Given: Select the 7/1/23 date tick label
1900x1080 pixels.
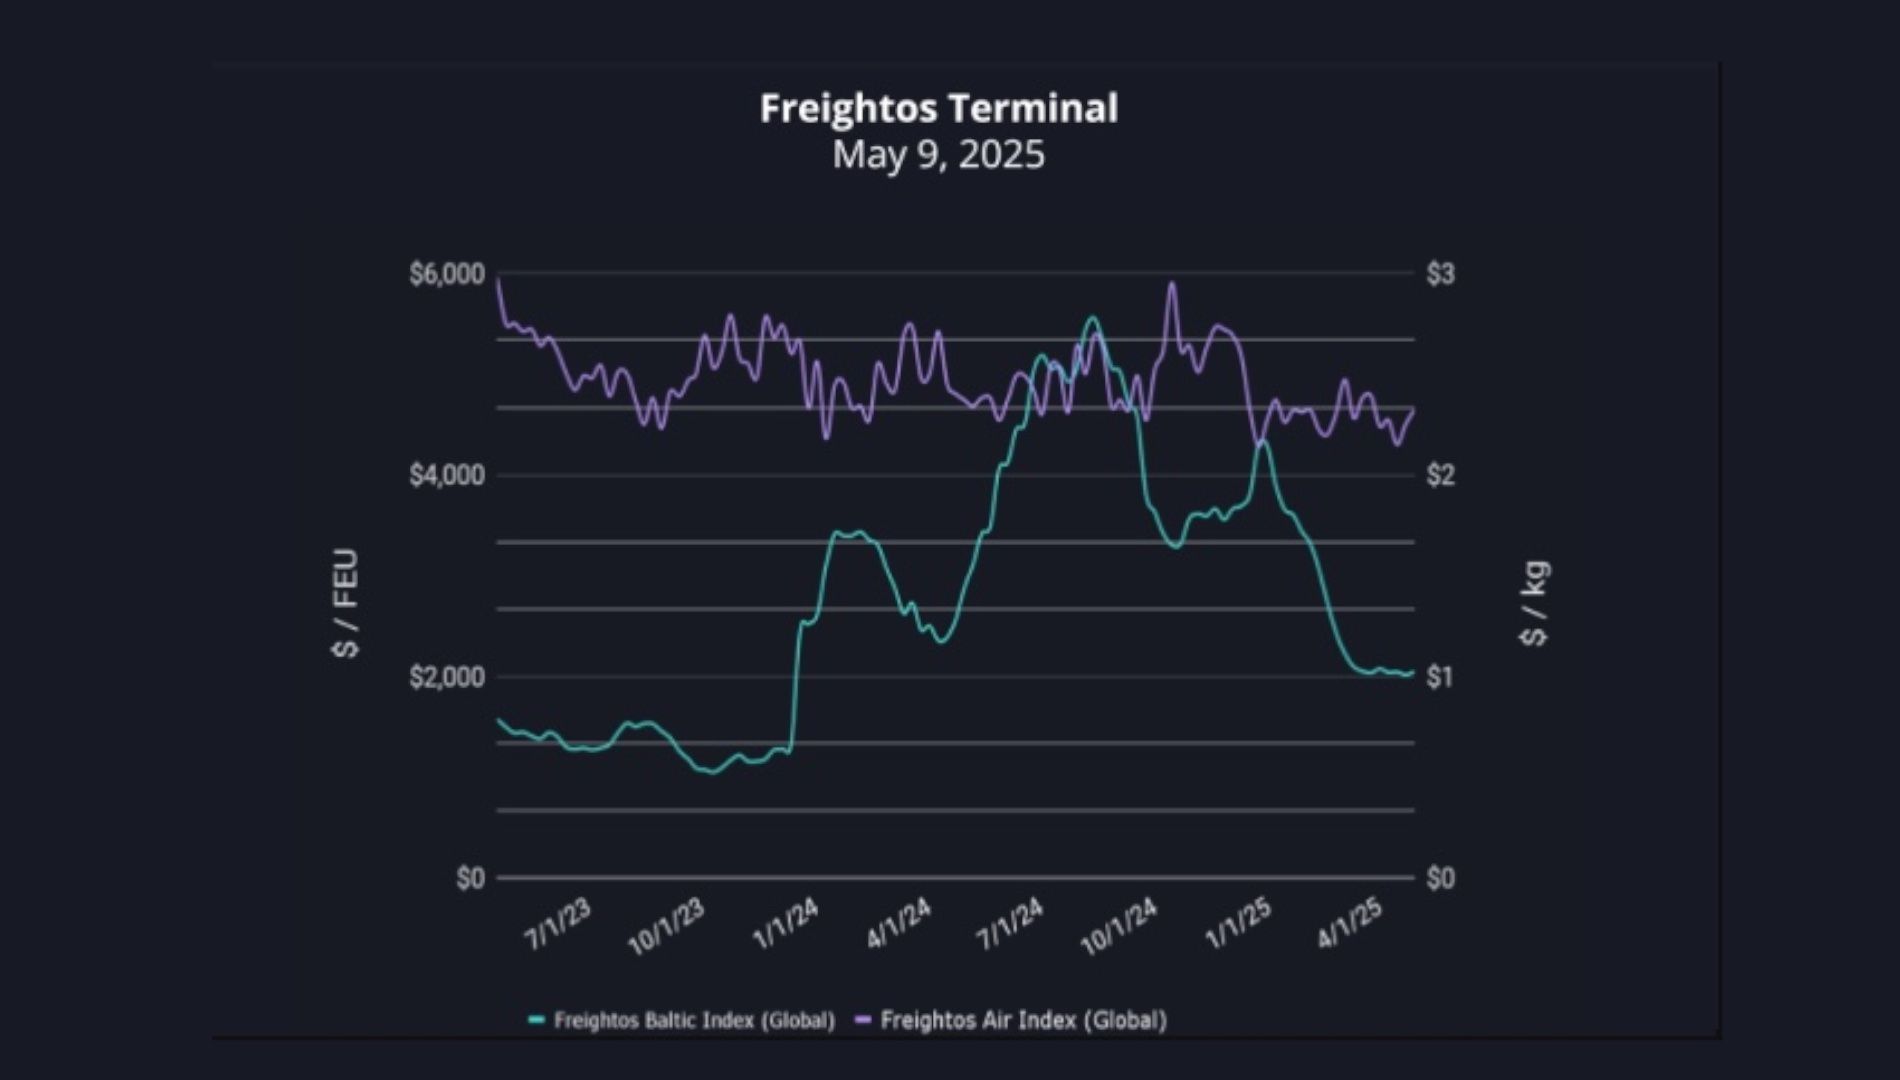Looking at the screenshot, I should coord(559,925).
